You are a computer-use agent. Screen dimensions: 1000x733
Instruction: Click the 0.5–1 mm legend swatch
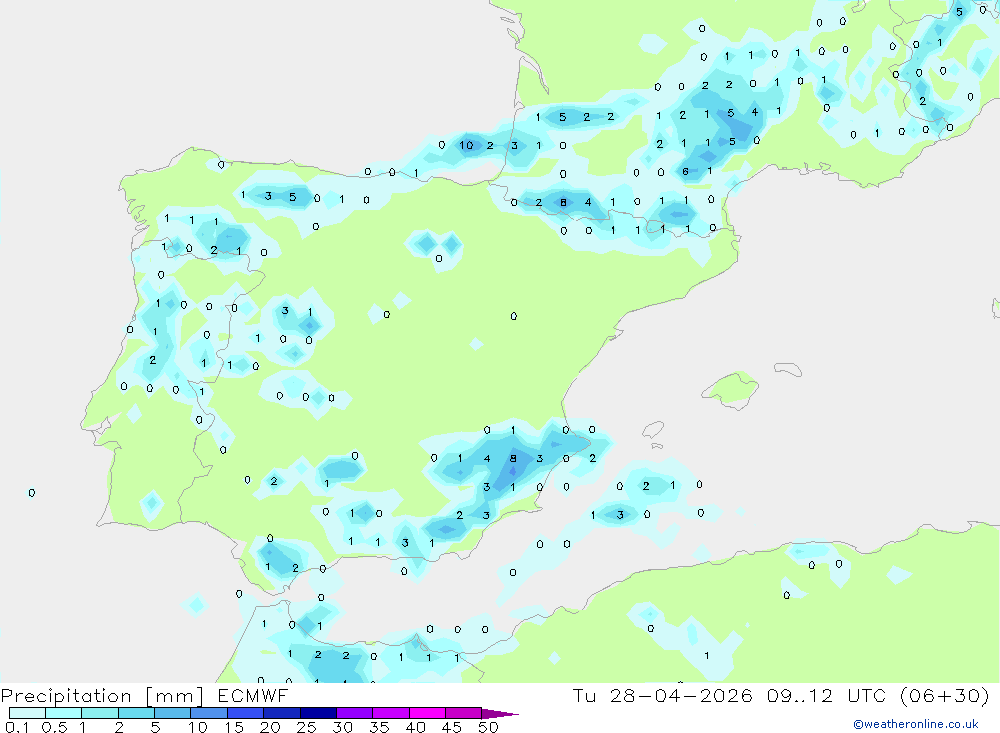64,713
